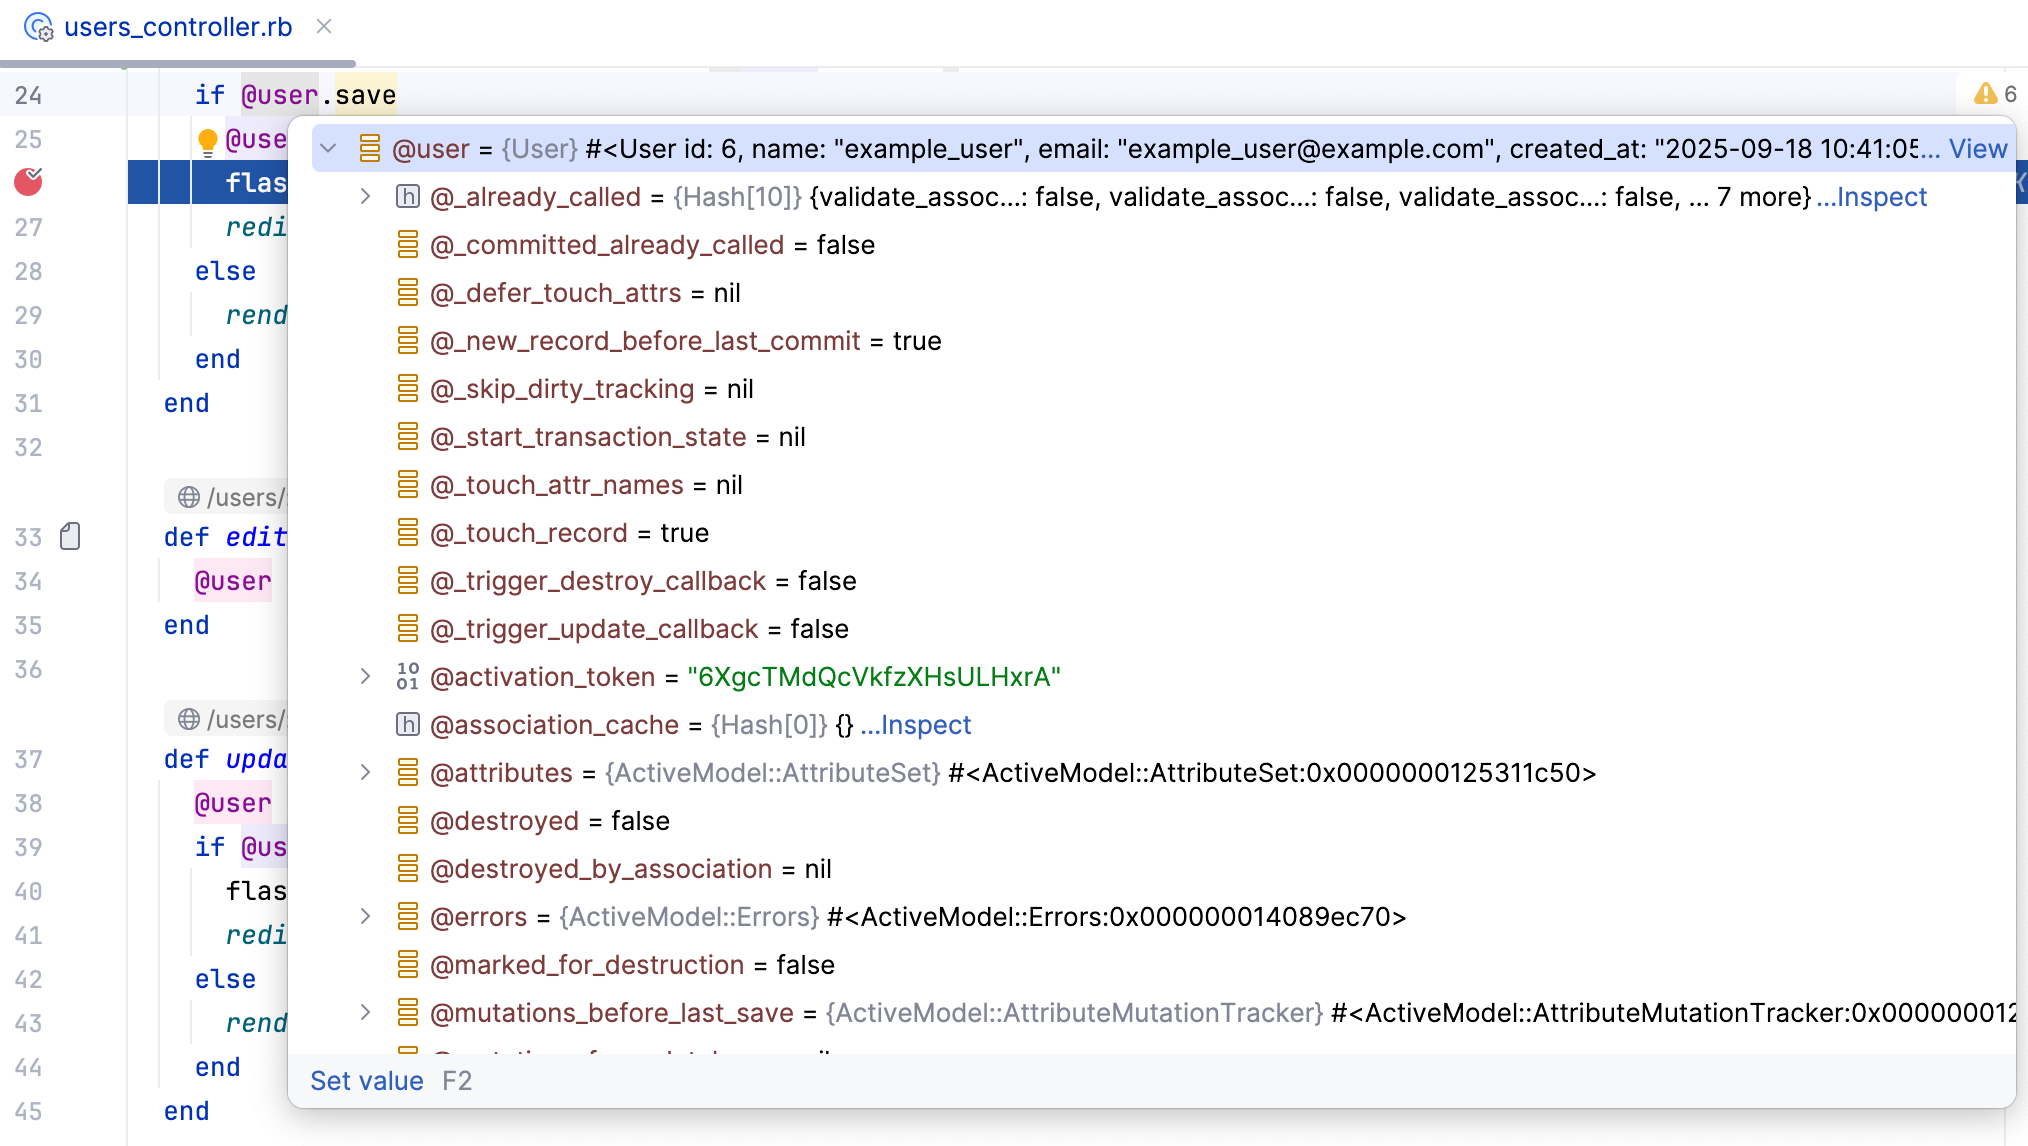This screenshot has height=1146, width=2028.
Task: Click the globe icon on the /users/ hint above def edit
Action: 189,497
